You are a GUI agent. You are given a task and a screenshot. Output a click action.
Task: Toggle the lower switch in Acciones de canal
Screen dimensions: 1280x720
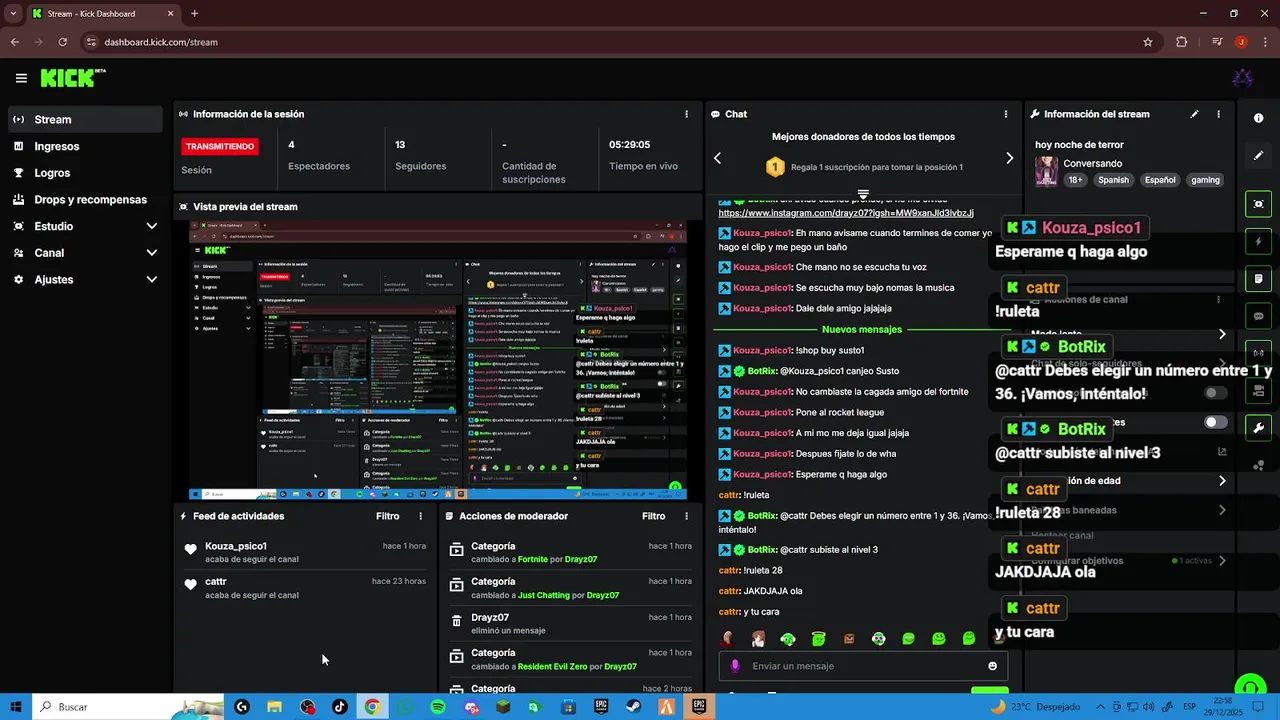point(1215,422)
